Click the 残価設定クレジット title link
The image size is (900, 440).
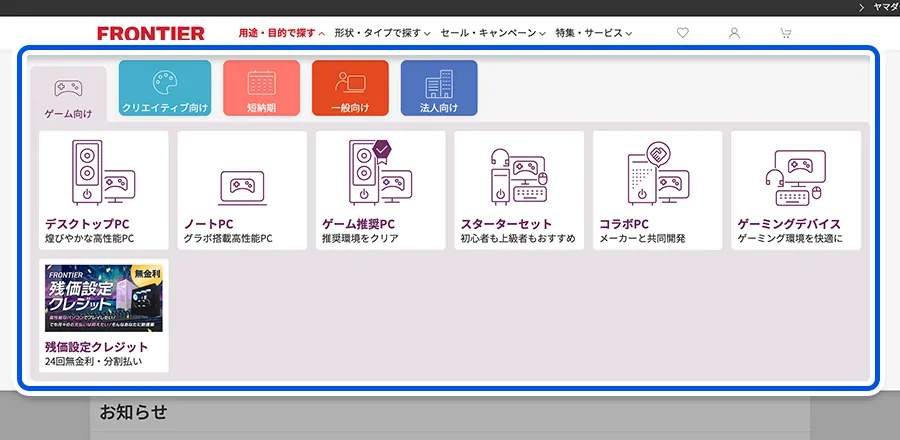click(x=96, y=347)
